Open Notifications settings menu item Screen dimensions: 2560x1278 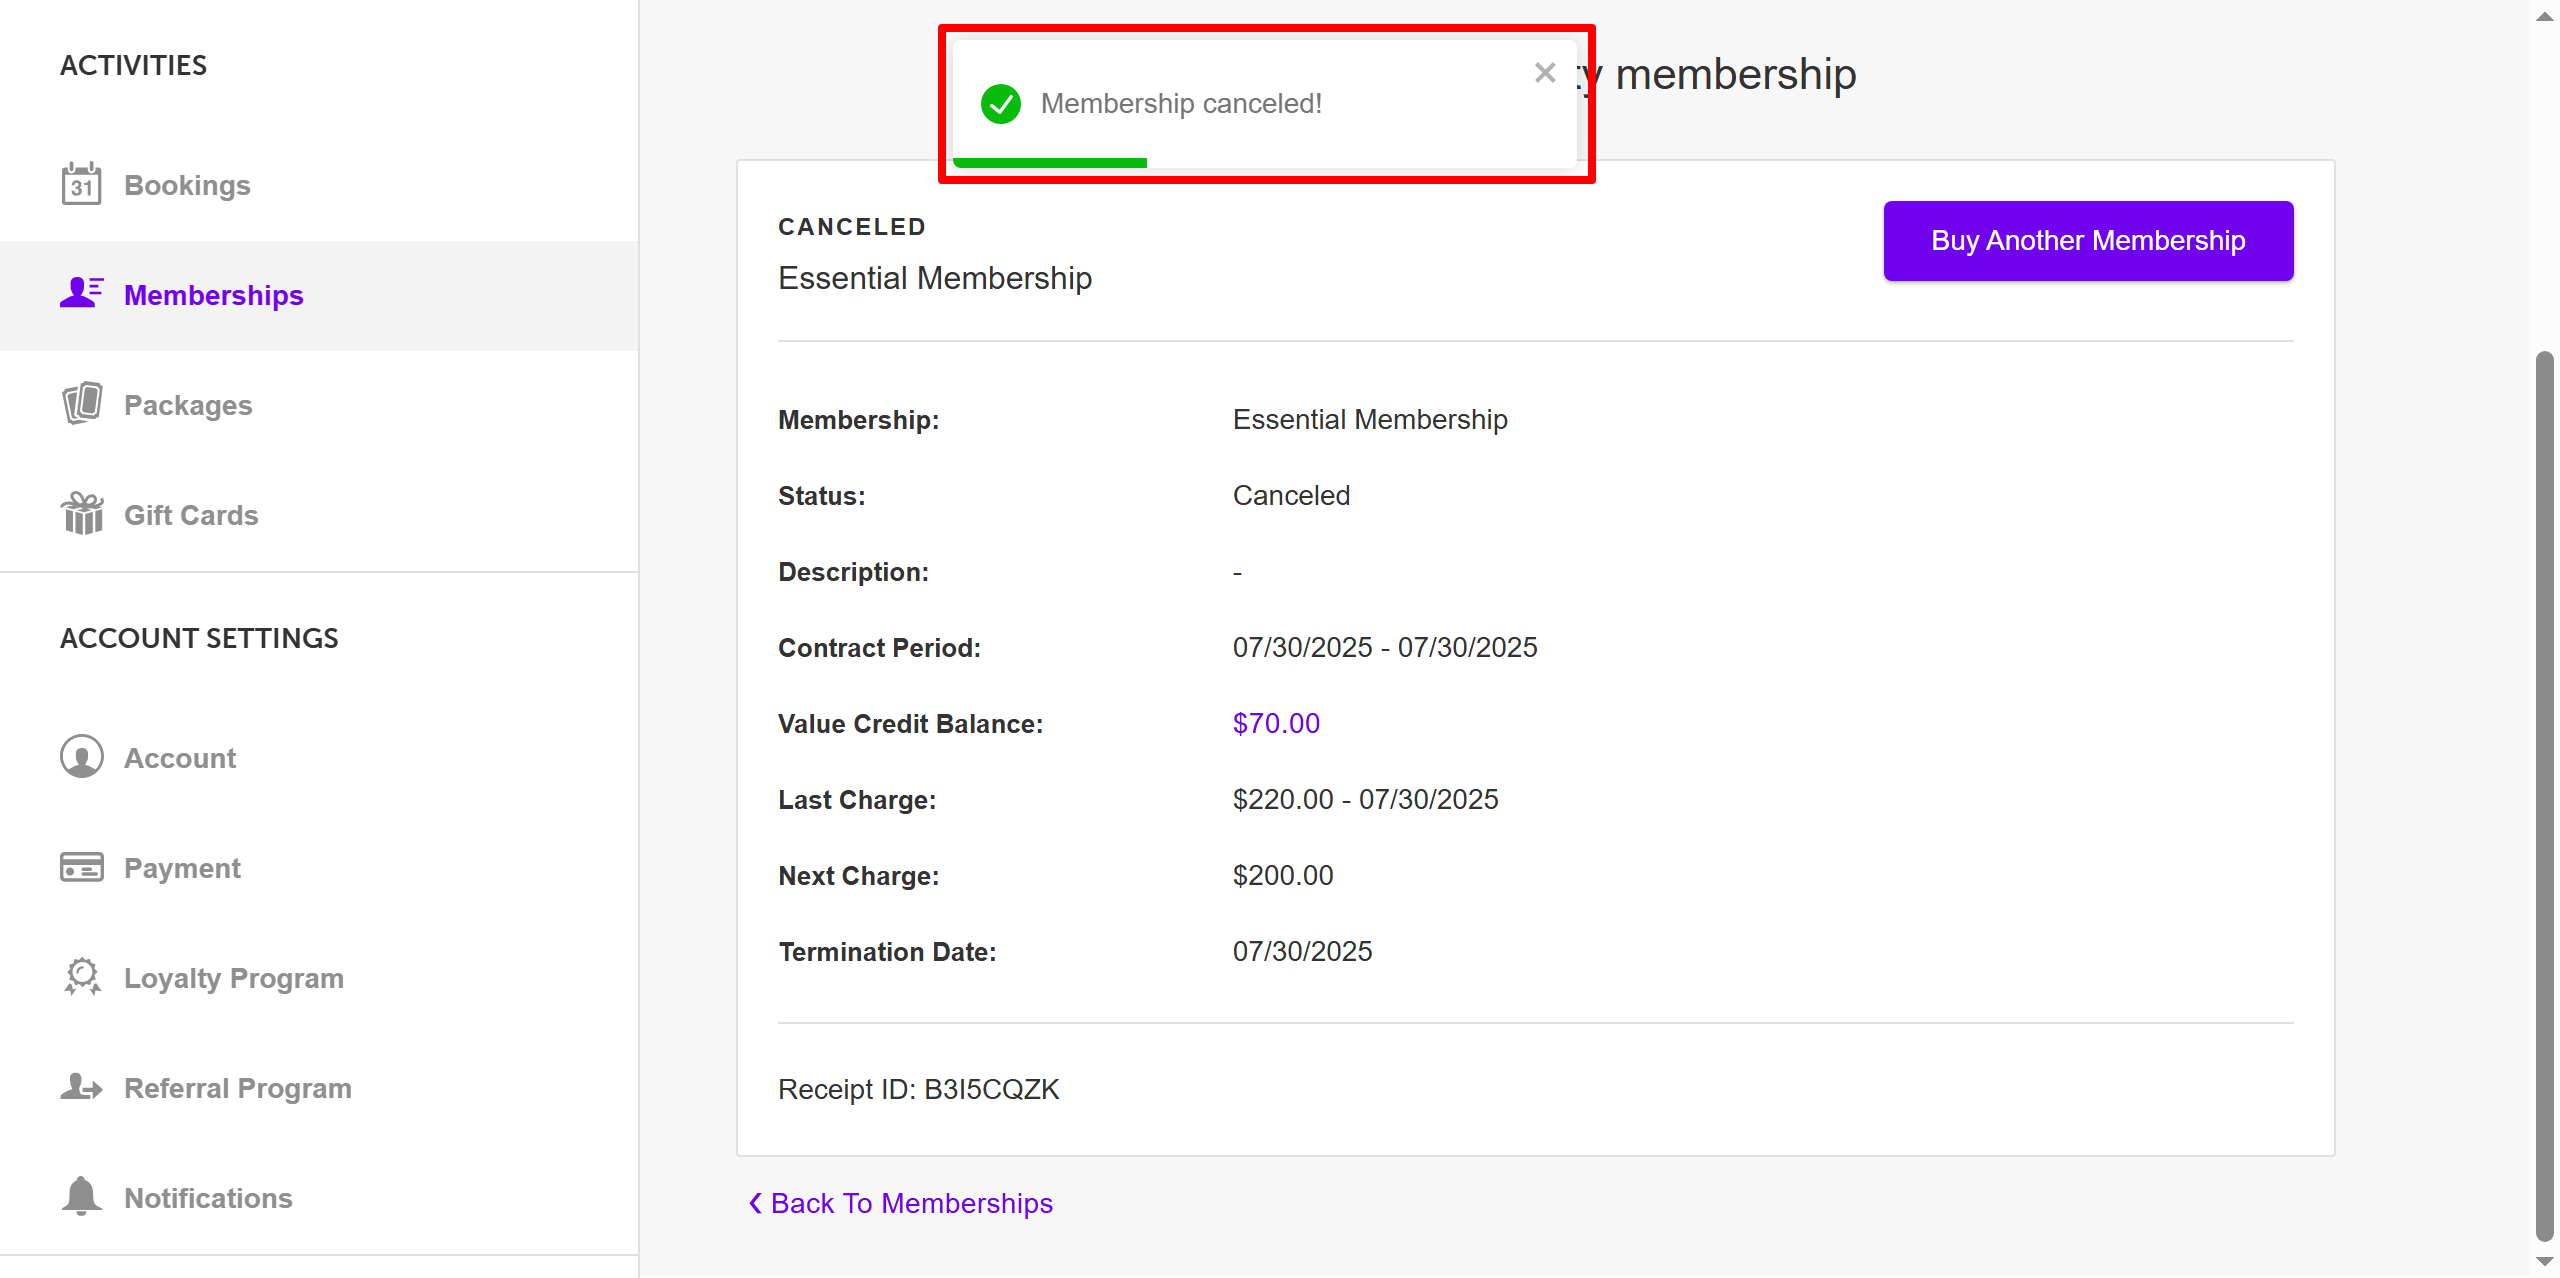(x=208, y=1198)
